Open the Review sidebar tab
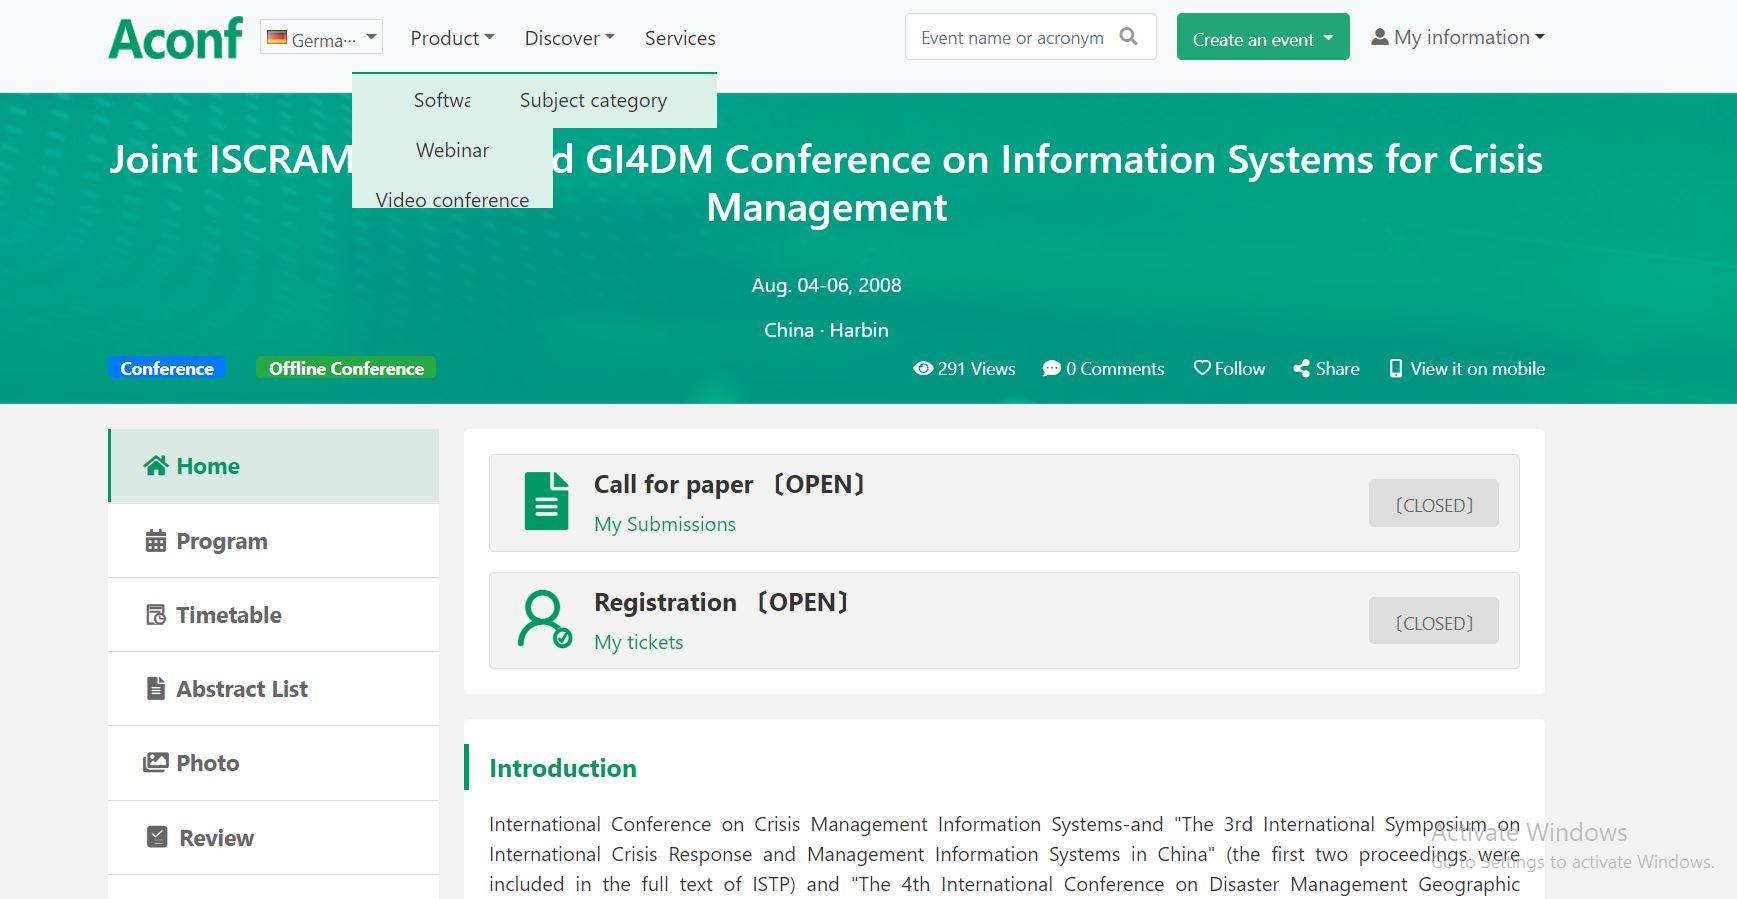The height and width of the screenshot is (899, 1737). (274, 838)
